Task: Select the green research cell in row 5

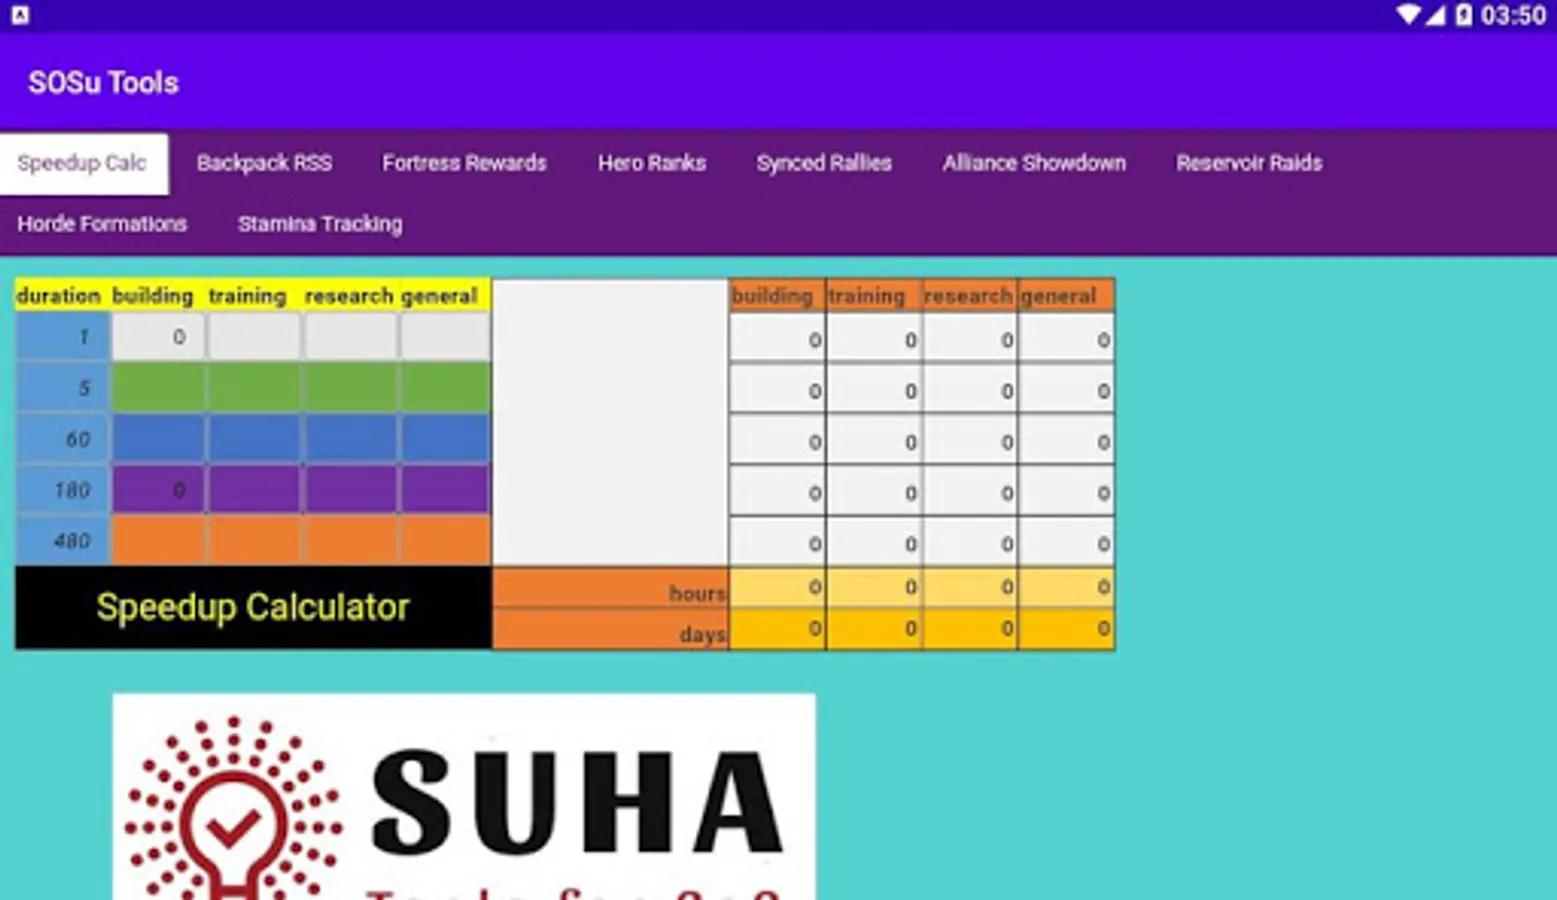Action: (x=351, y=388)
